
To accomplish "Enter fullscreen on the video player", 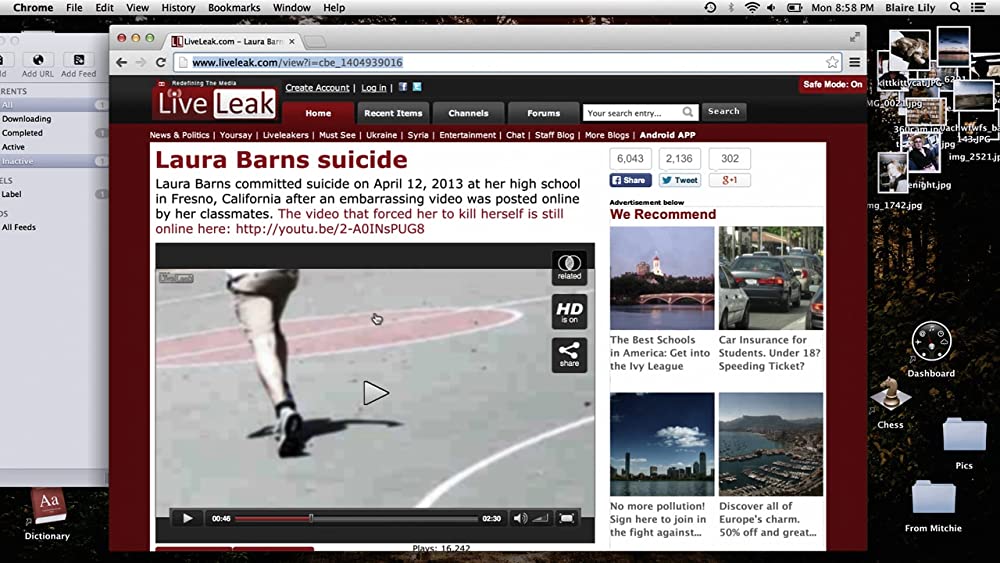I will (x=567, y=518).
